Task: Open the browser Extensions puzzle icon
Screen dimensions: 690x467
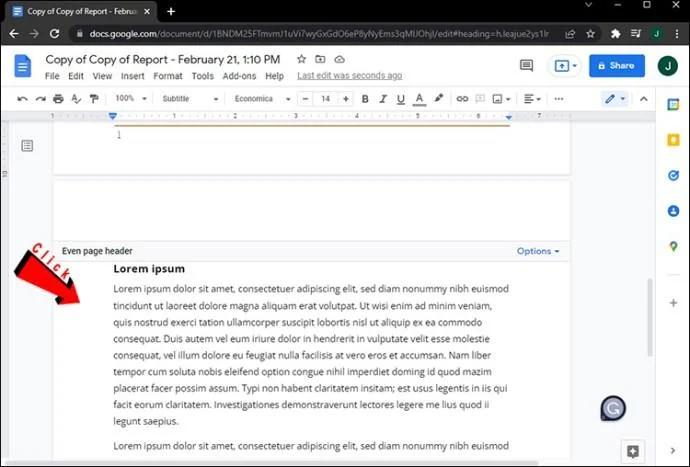Action: [615, 33]
